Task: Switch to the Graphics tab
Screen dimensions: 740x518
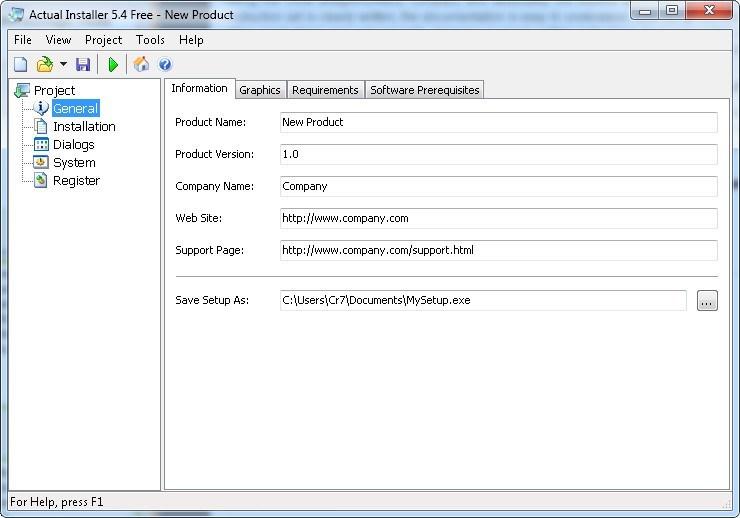Action: (260, 90)
